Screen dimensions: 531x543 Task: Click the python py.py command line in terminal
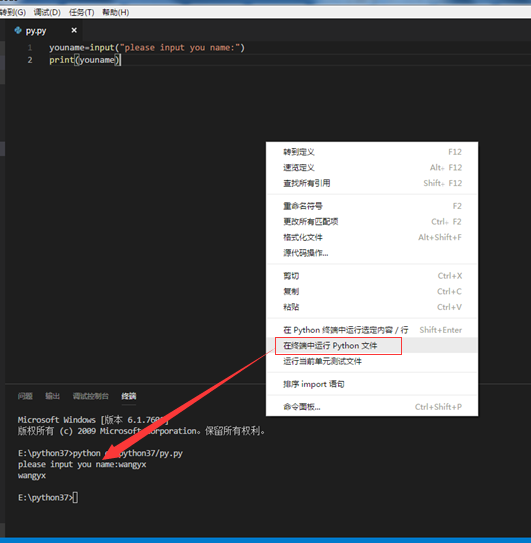pyautogui.click(x=100, y=453)
